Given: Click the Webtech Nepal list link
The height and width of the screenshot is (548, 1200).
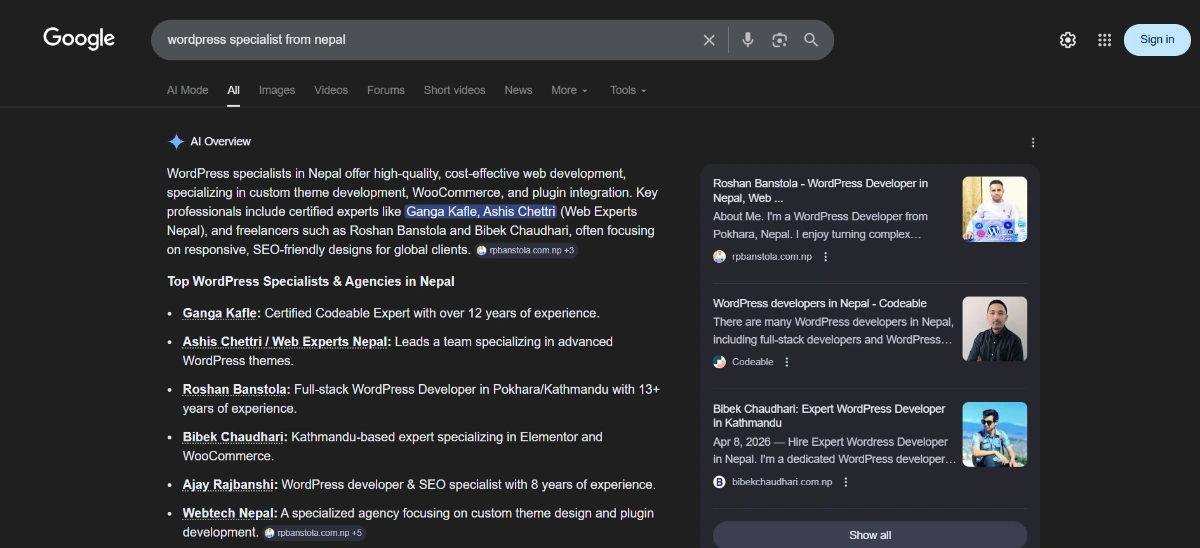Looking at the screenshot, I should tap(228, 513).
